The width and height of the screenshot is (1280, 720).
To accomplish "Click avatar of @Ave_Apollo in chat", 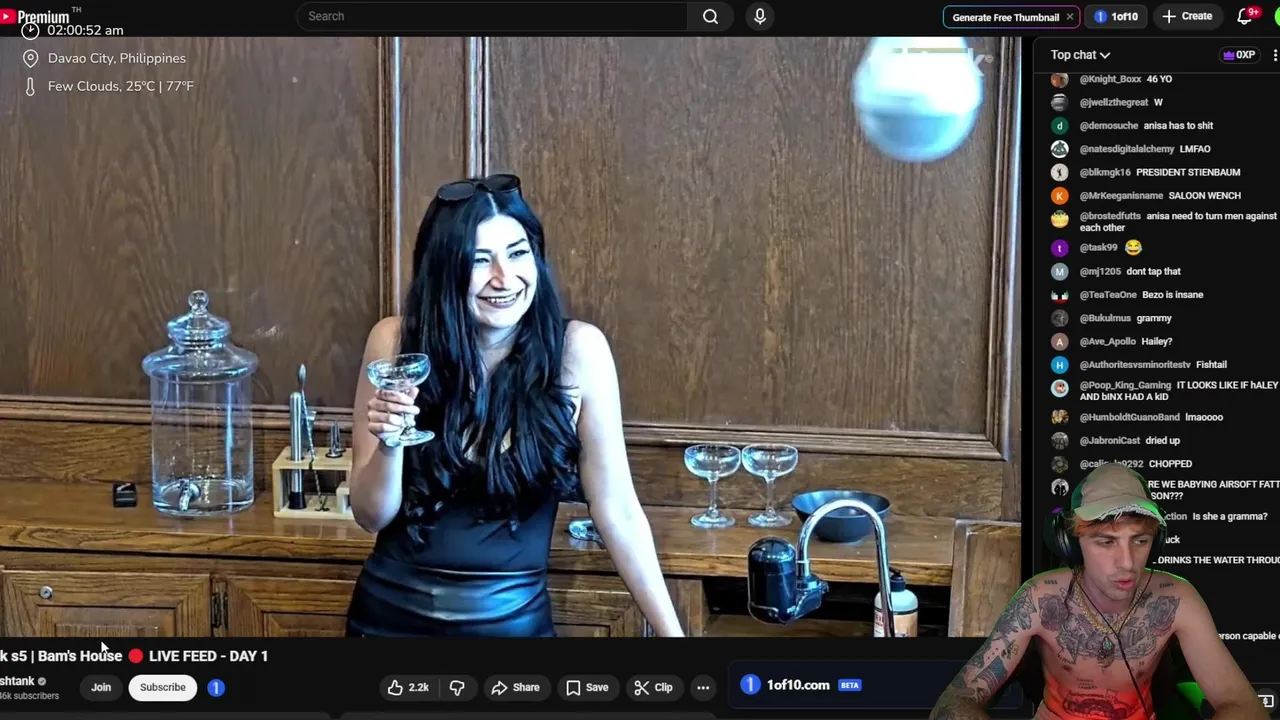I will (1060, 342).
